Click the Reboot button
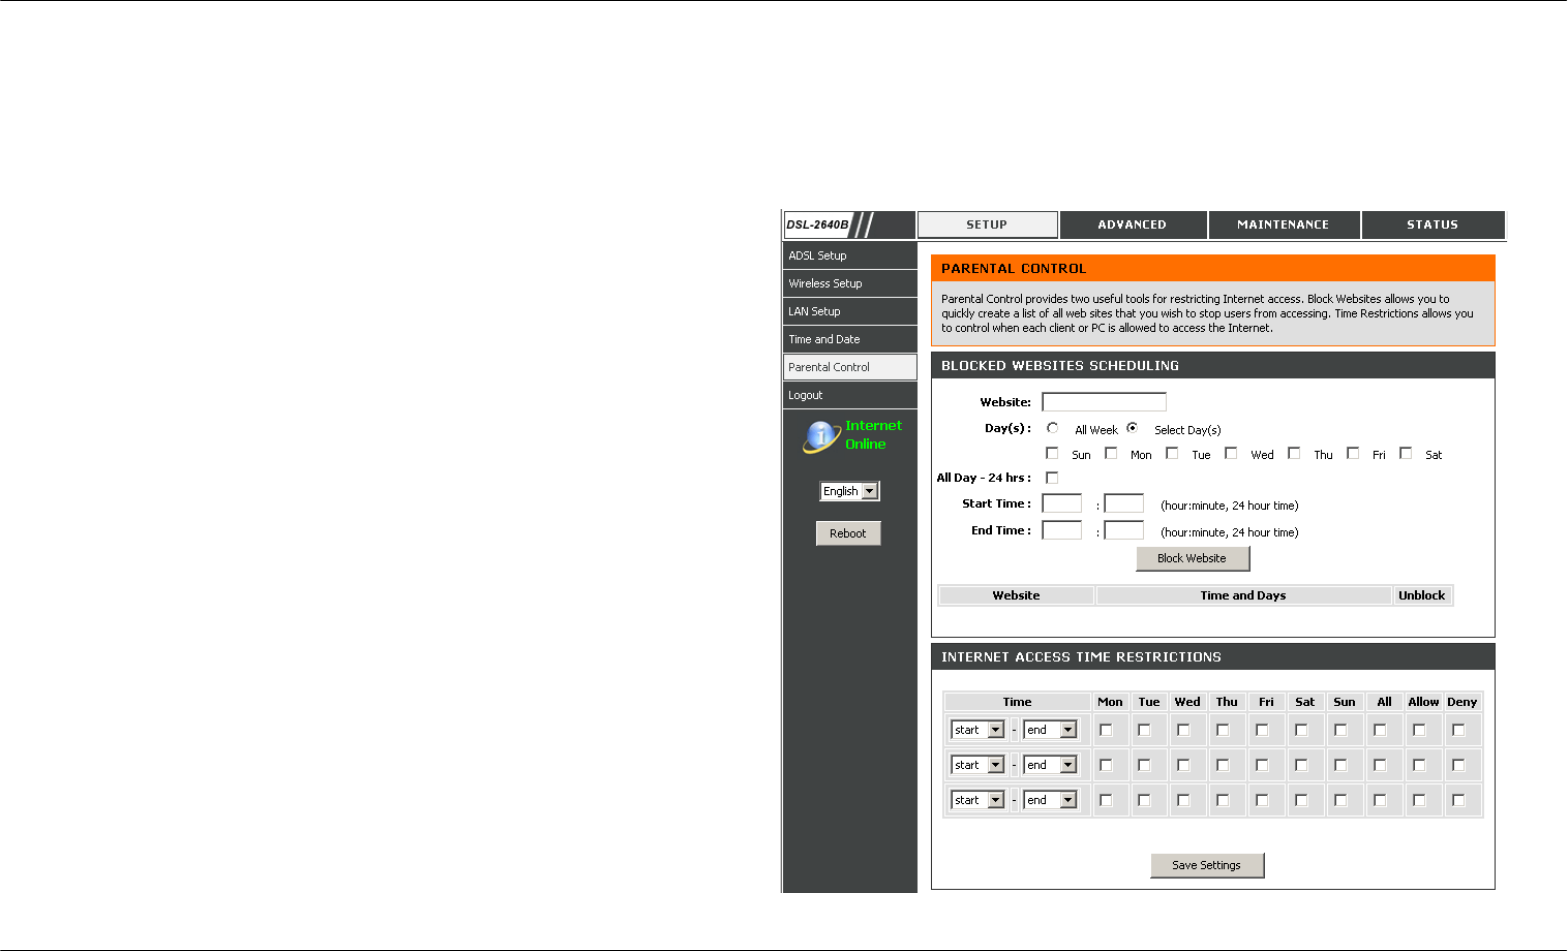The height and width of the screenshot is (951, 1568). click(848, 533)
